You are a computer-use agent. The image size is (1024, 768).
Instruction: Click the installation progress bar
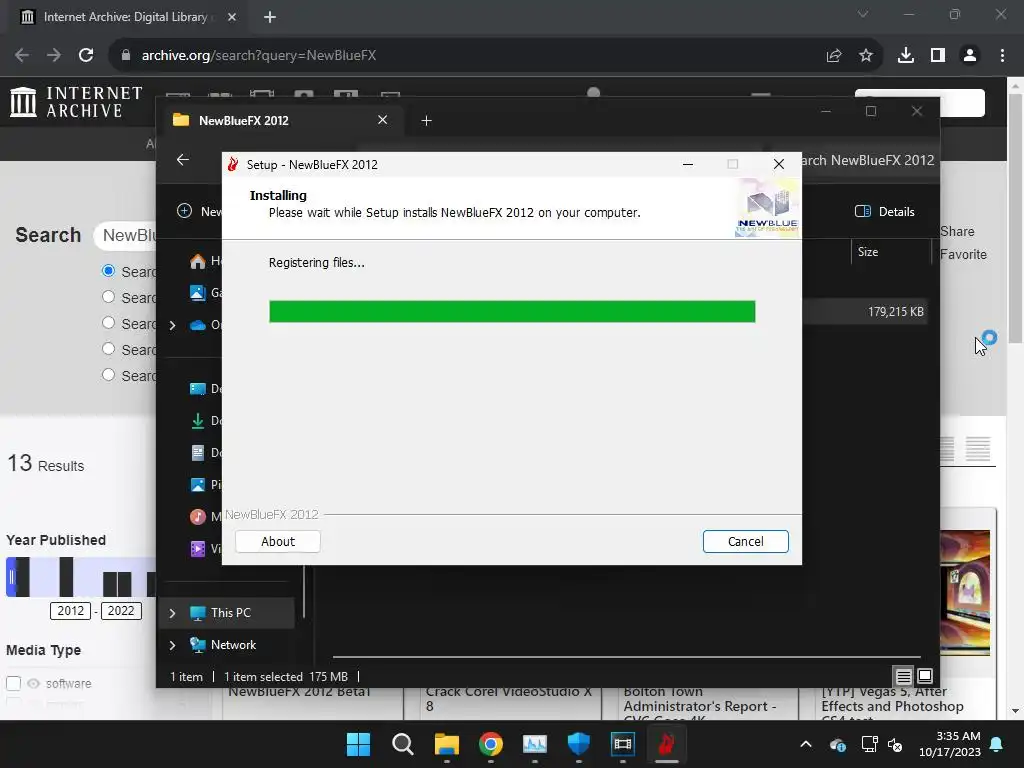(512, 312)
